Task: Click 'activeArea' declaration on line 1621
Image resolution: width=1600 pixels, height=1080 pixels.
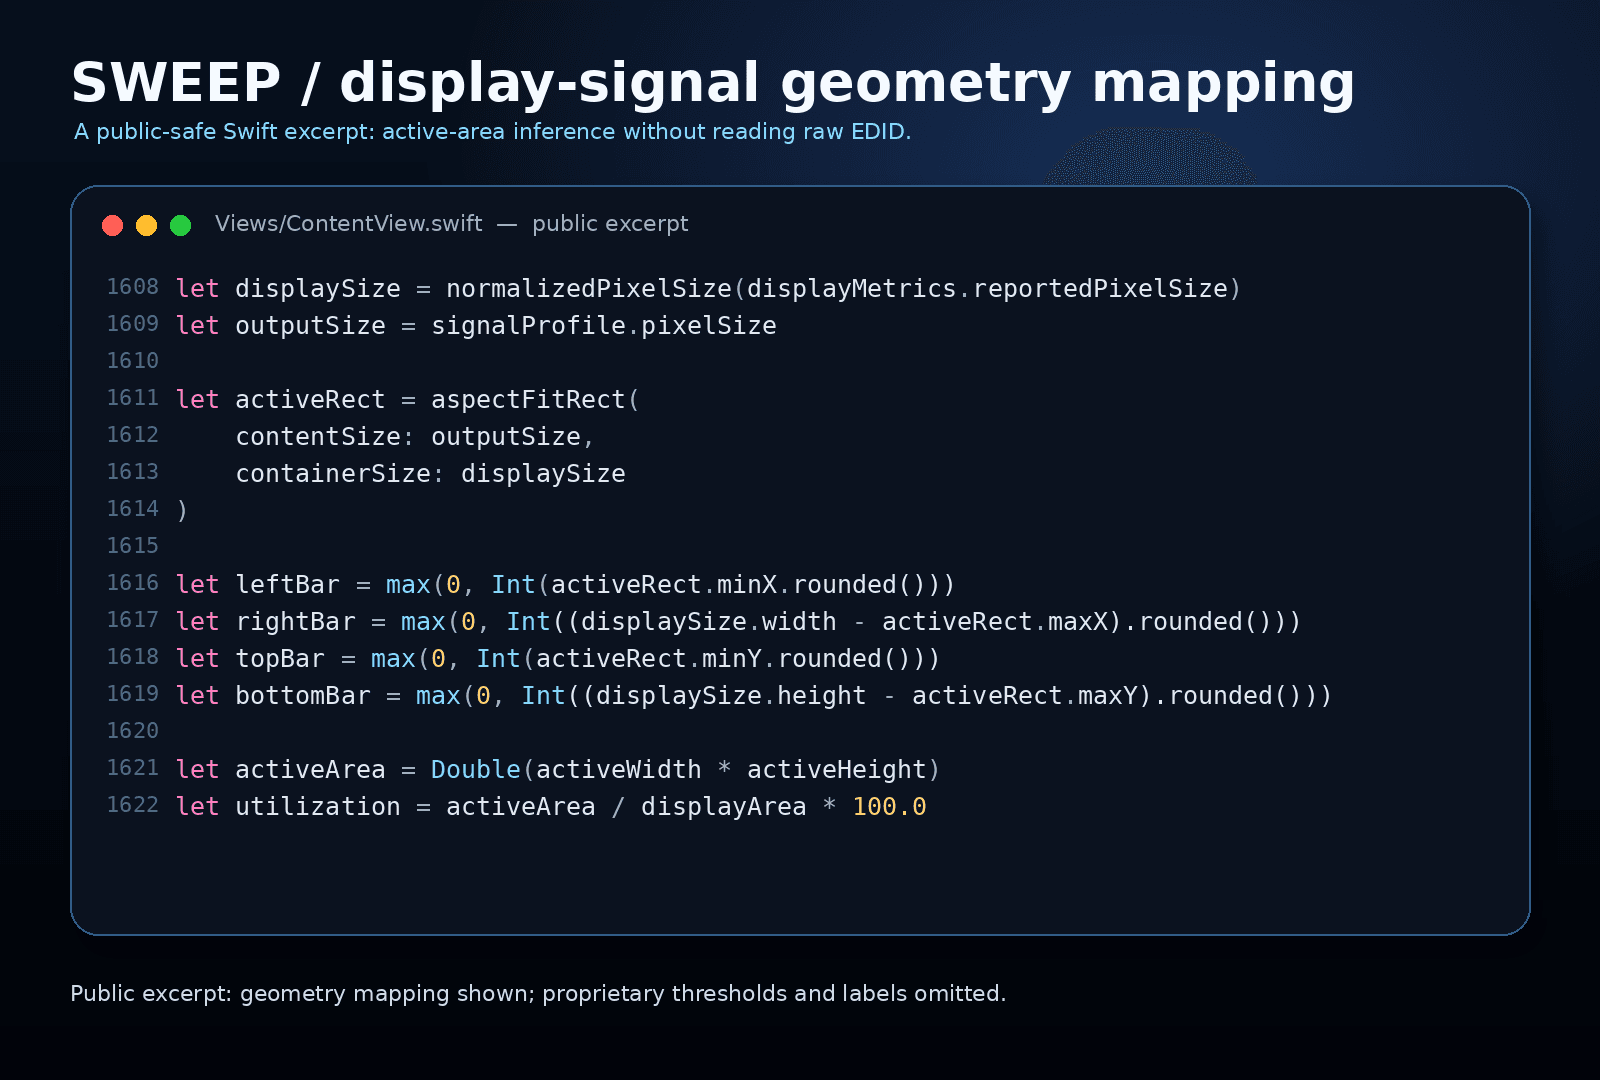Action: click(310, 770)
